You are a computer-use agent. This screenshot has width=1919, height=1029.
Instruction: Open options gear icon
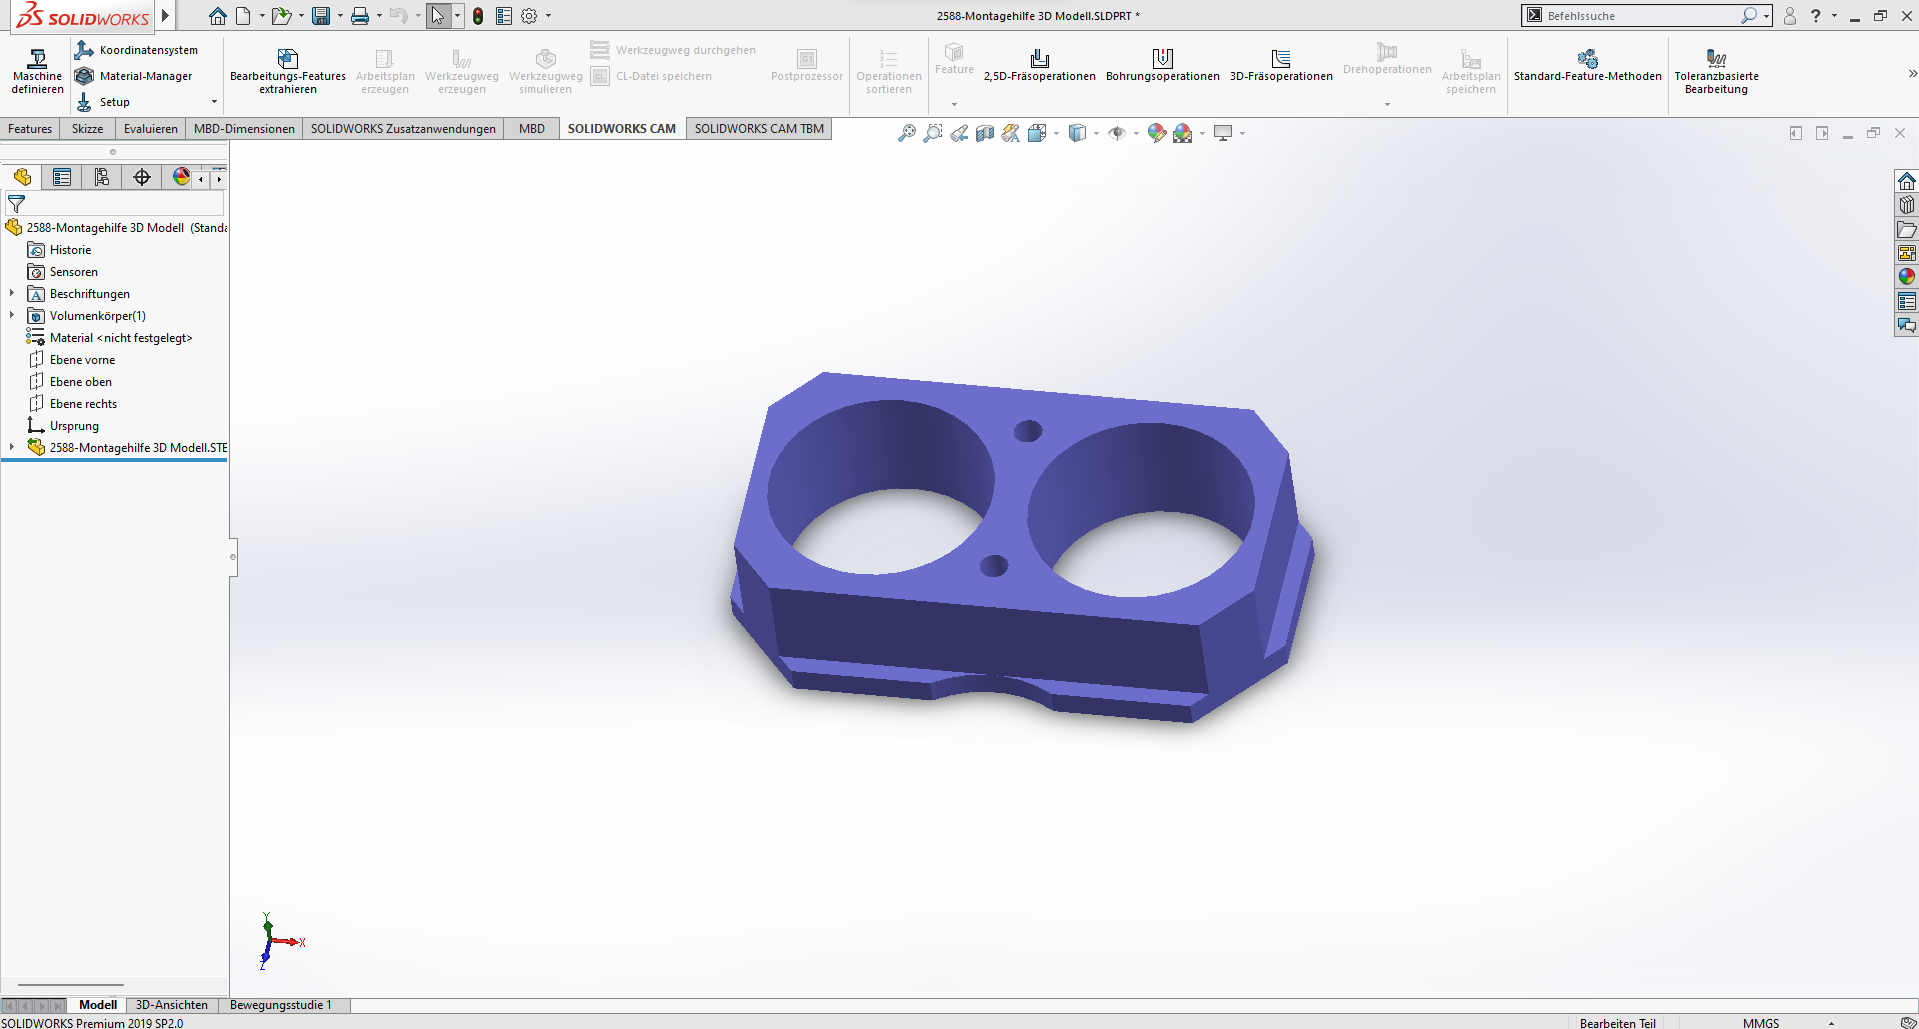pos(530,16)
